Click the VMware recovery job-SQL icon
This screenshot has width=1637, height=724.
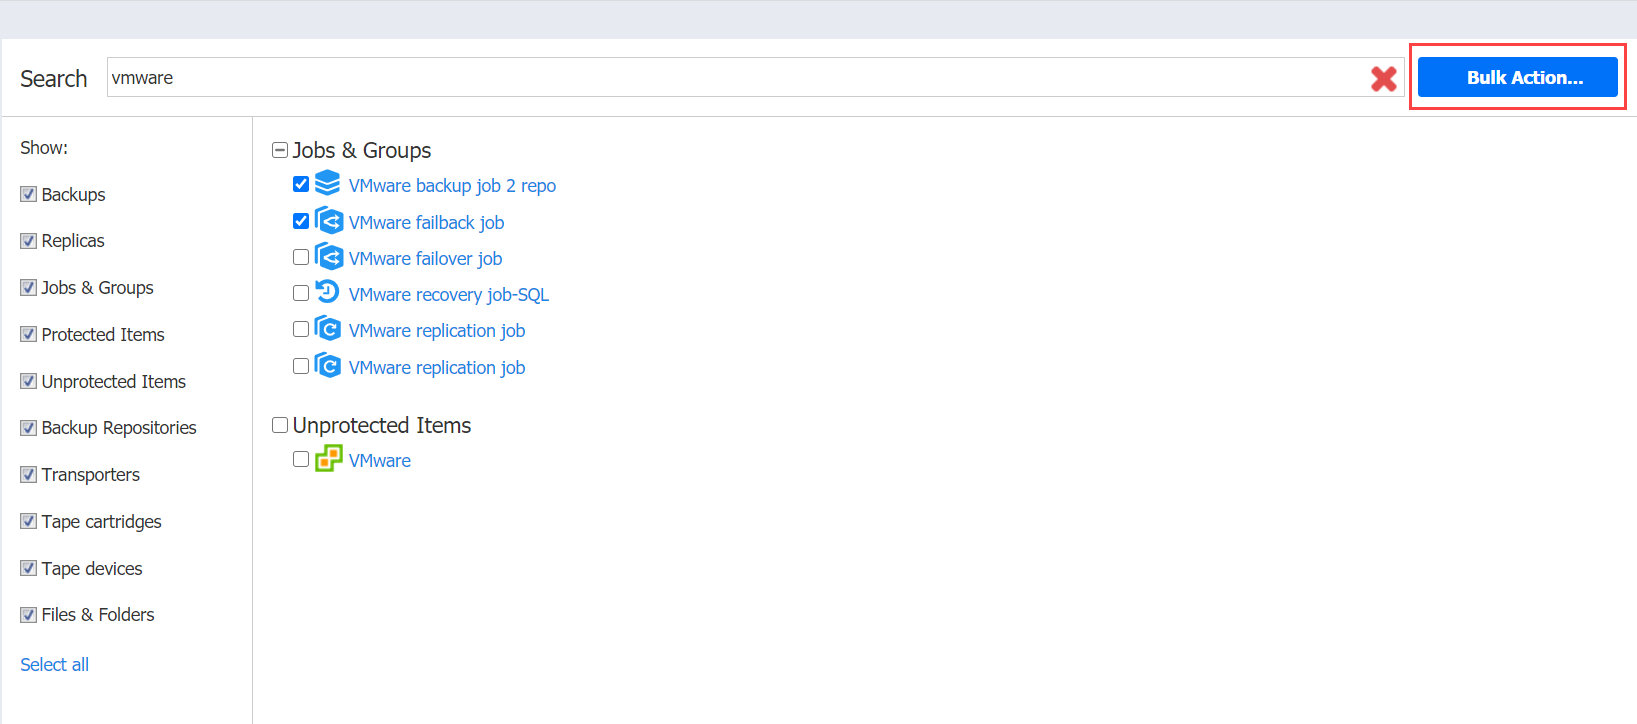327,292
